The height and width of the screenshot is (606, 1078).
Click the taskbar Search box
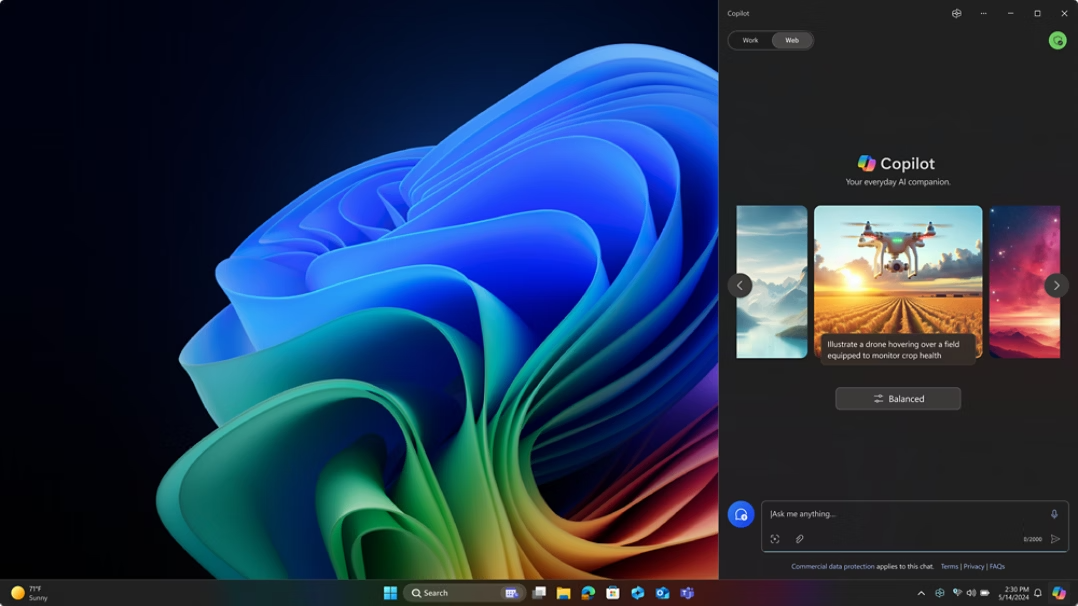(464, 593)
